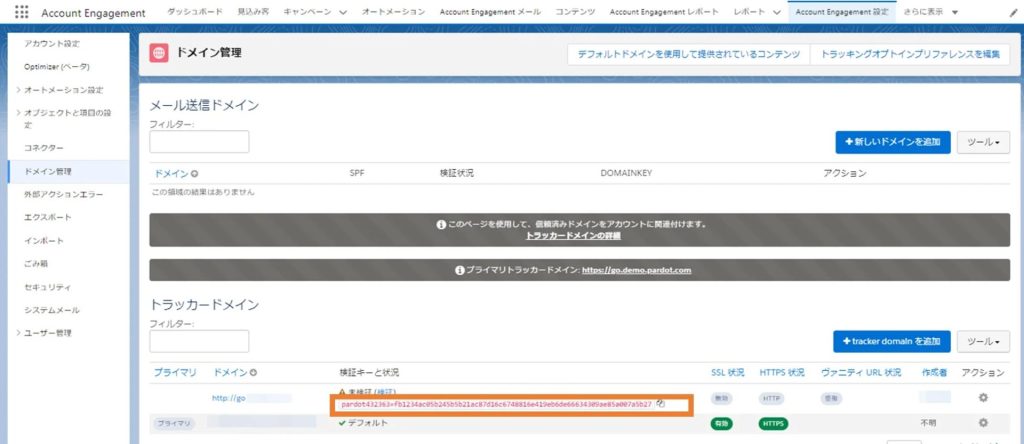Open the App Launcher grid icon
Image resolution: width=1024 pixels, height=444 pixels.
click(x=22, y=12)
